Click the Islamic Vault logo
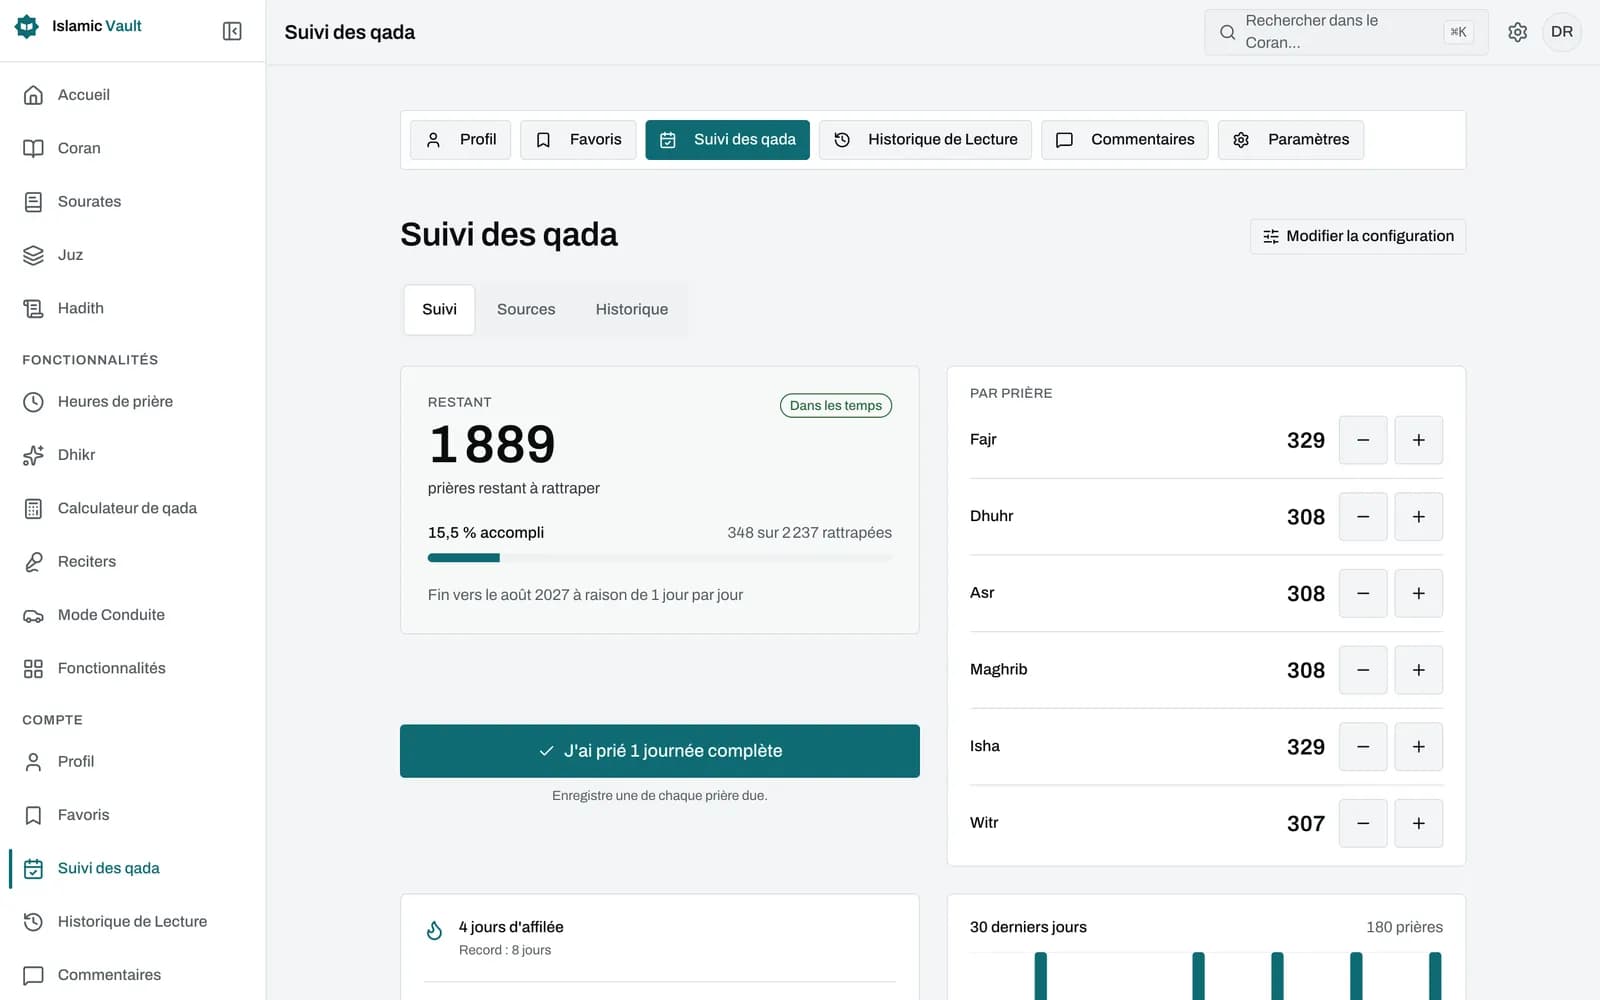The width and height of the screenshot is (1600, 1000). tap(79, 26)
